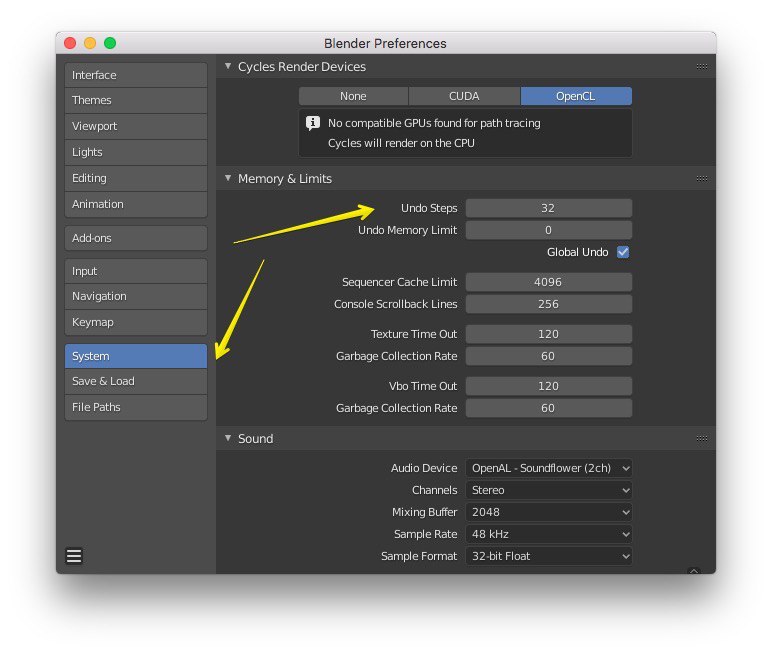
Task: Open the Interface preferences tab
Action: click(136, 75)
